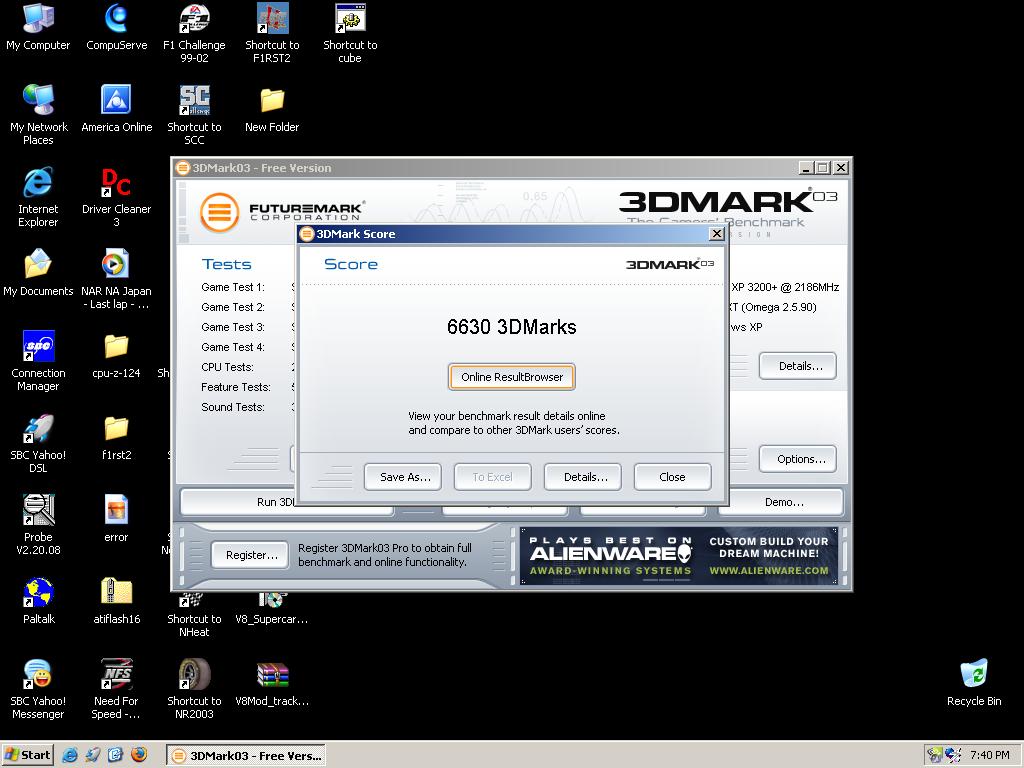This screenshot has width=1024, height=768.
Task: Click the Alienware advertisement banner
Action: 679,556
